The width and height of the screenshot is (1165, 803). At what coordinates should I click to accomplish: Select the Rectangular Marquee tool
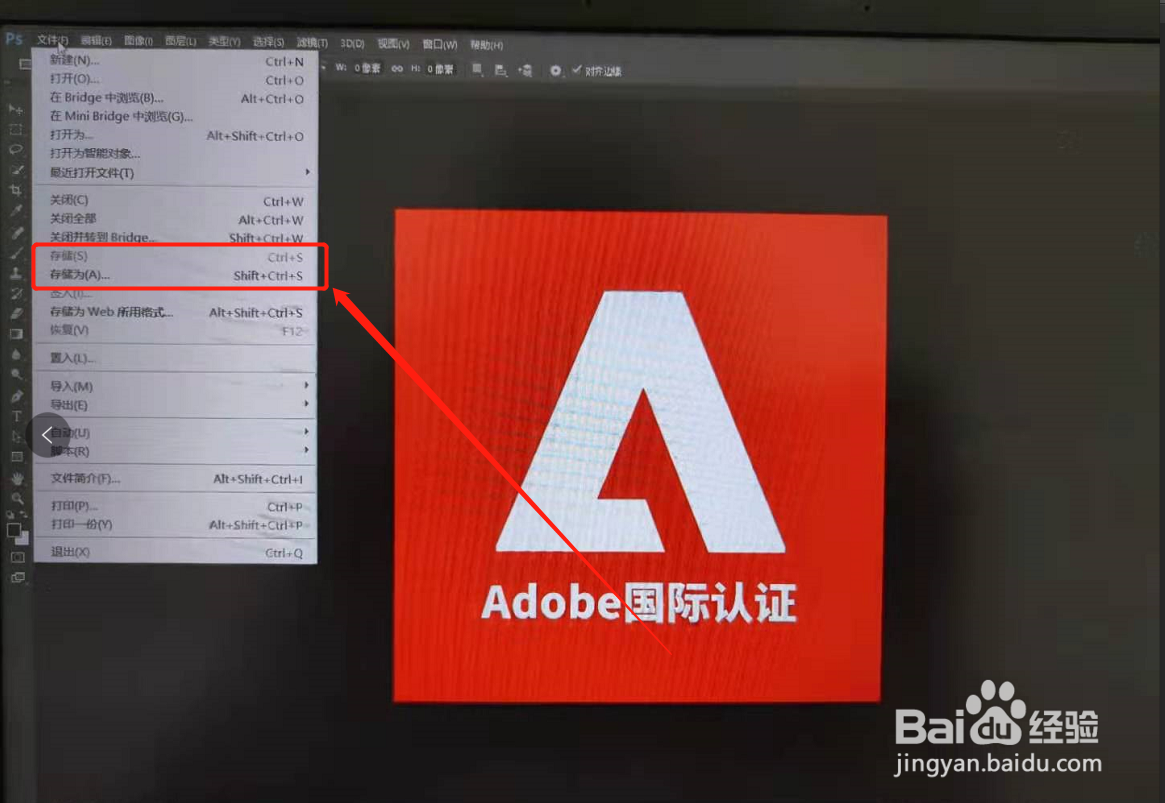click(x=16, y=129)
